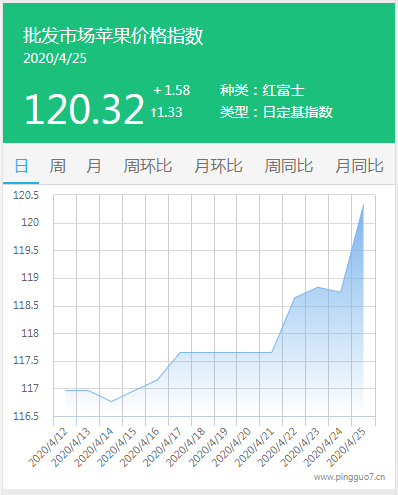Click the y-axis label 118.5
398x495 pixels.
point(26,305)
